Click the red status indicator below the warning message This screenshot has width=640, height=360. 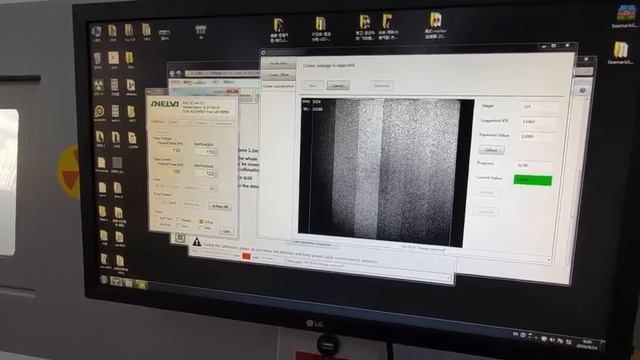coord(246,256)
